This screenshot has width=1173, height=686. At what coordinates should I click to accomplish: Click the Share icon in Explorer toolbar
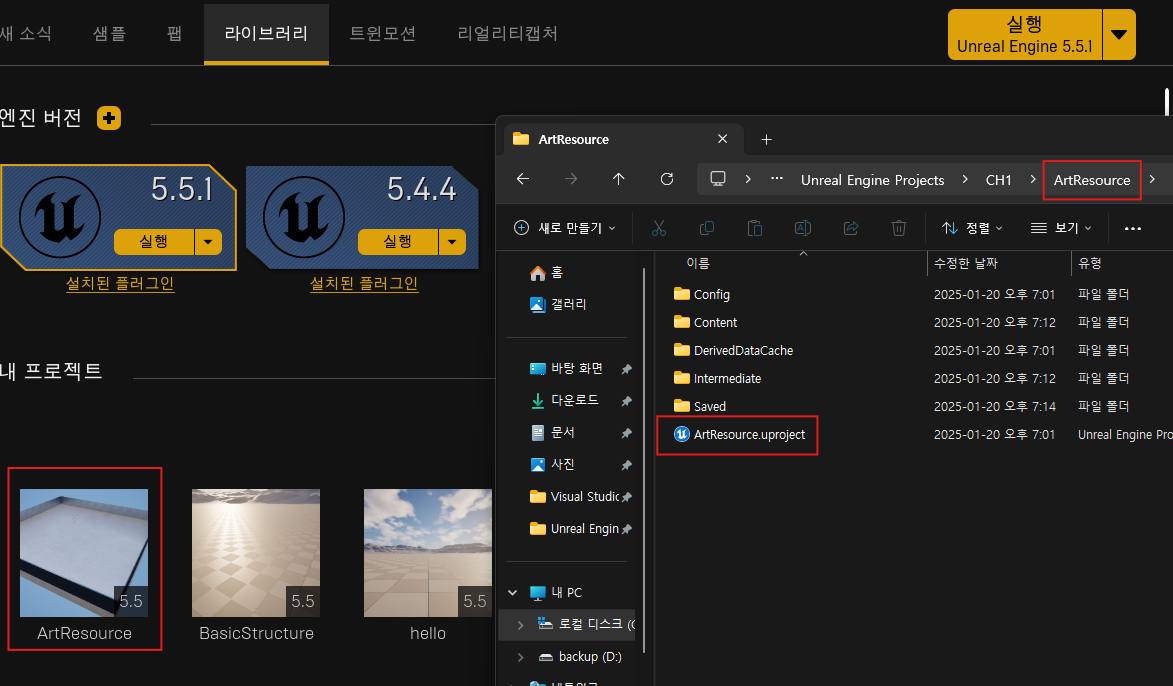pyautogui.click(x=851, y=228)
